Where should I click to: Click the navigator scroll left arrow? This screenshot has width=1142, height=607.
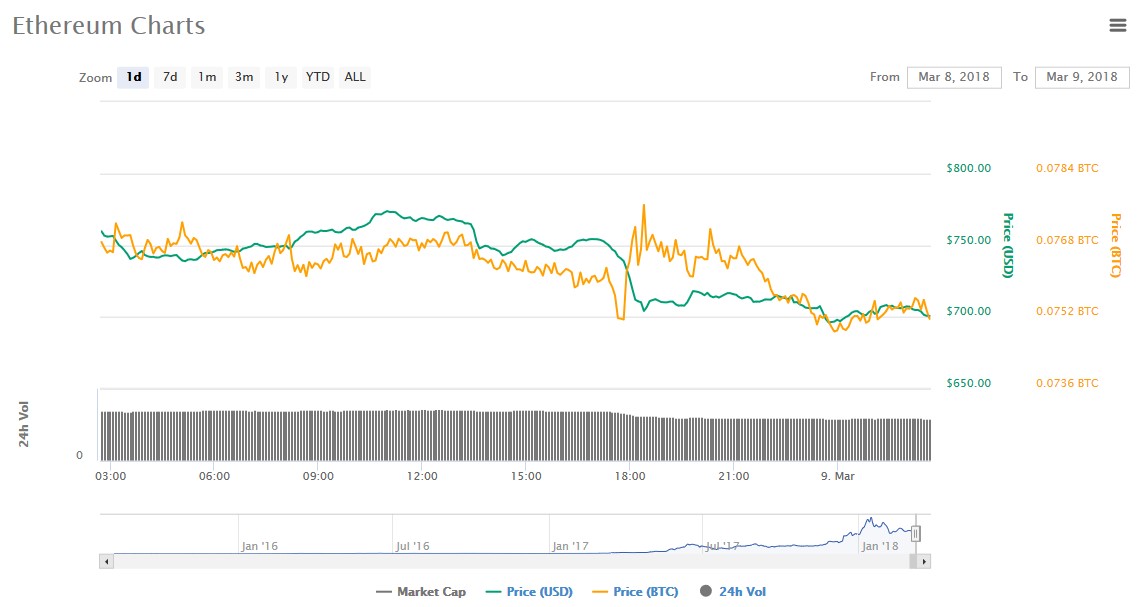[106, 562]
